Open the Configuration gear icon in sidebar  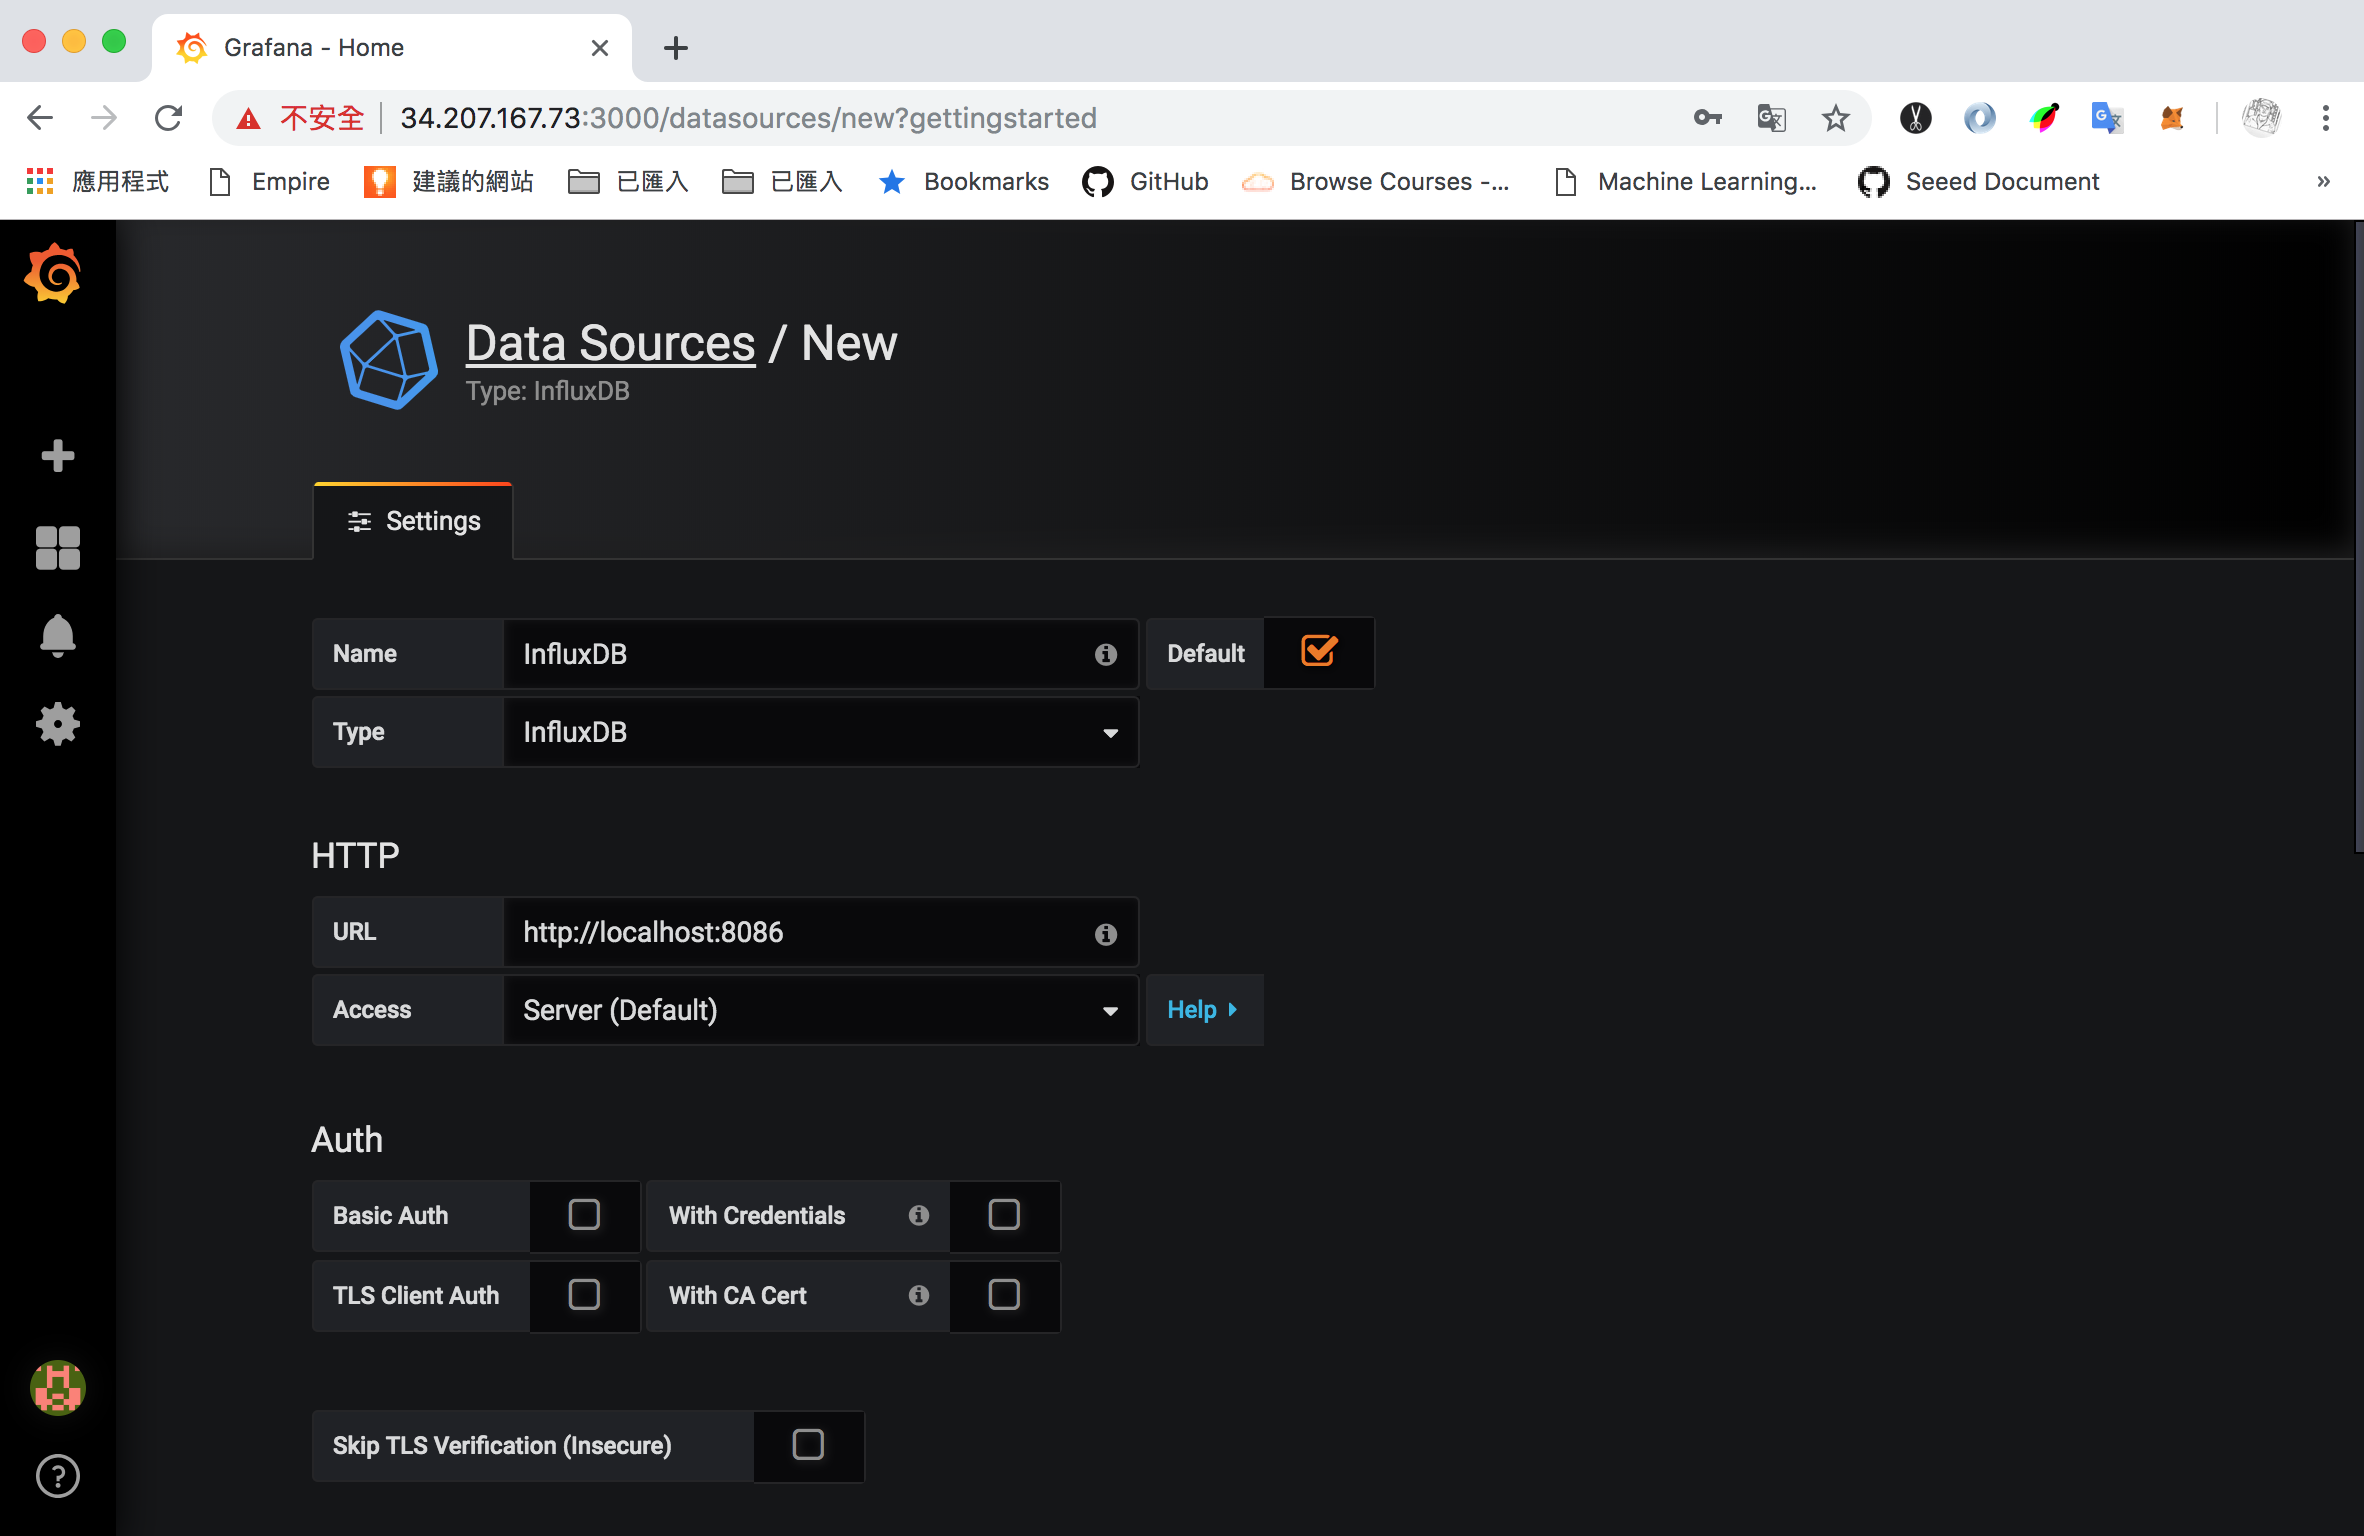pyautogui.click(x=58, y=724)
